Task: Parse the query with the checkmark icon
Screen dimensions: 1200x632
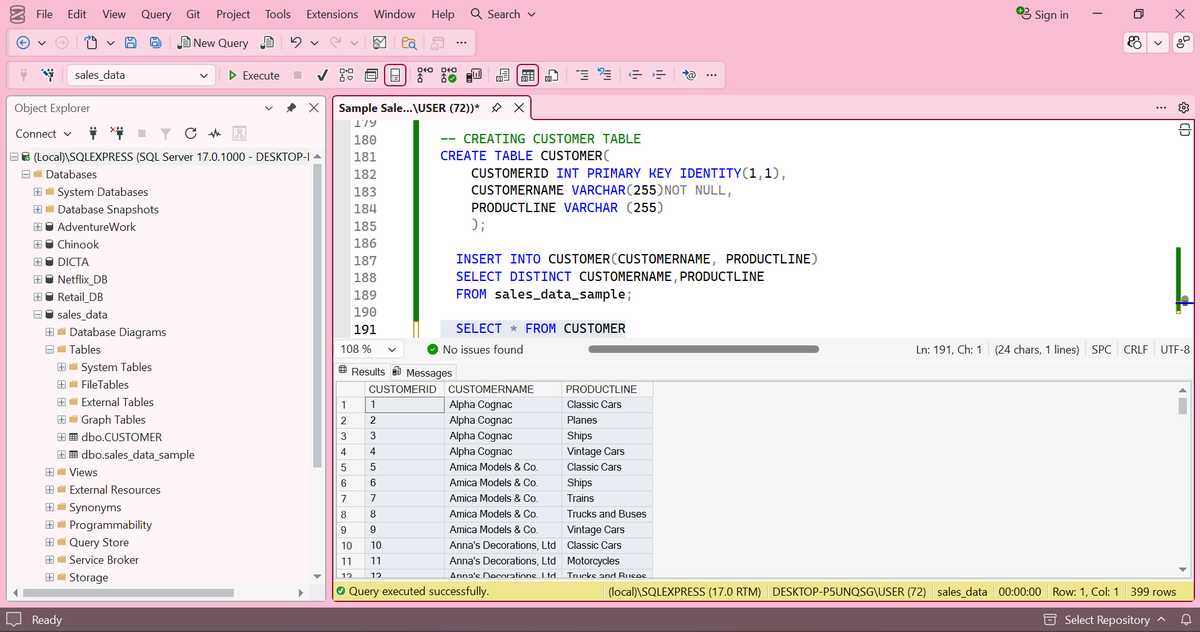Action: coord(322,75)
